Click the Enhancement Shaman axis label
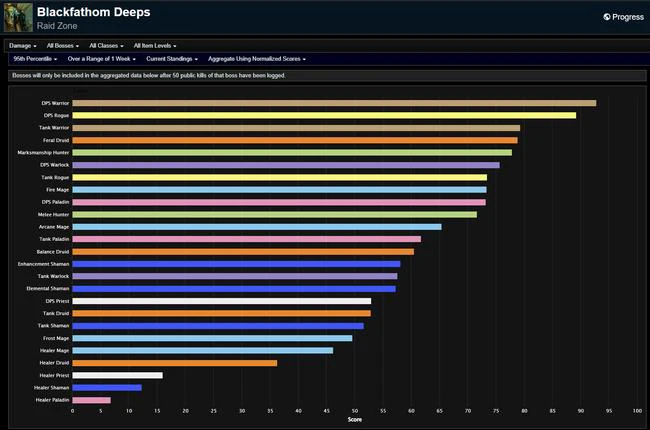This screenshot has width=650, height=430. (x=43, y=264)
